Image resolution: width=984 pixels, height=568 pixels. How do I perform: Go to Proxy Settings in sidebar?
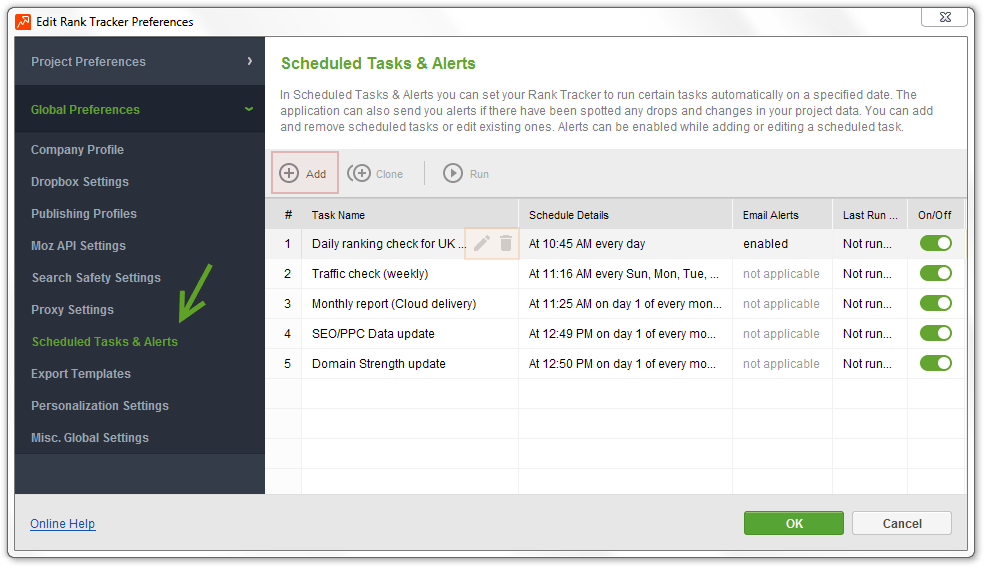point(72,309)
